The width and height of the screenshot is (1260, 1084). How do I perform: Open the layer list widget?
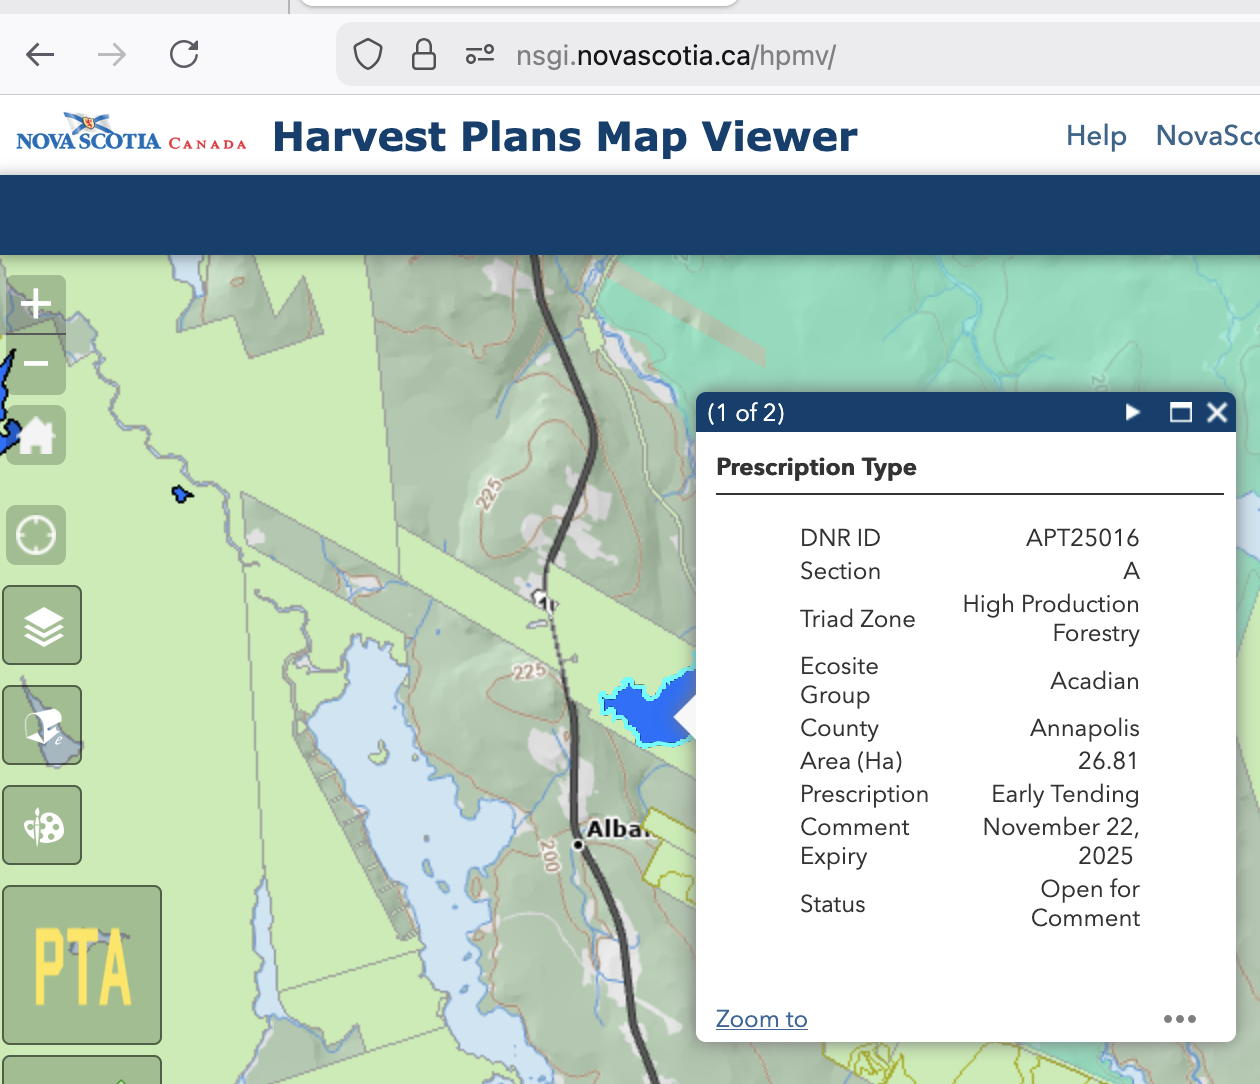42,626
